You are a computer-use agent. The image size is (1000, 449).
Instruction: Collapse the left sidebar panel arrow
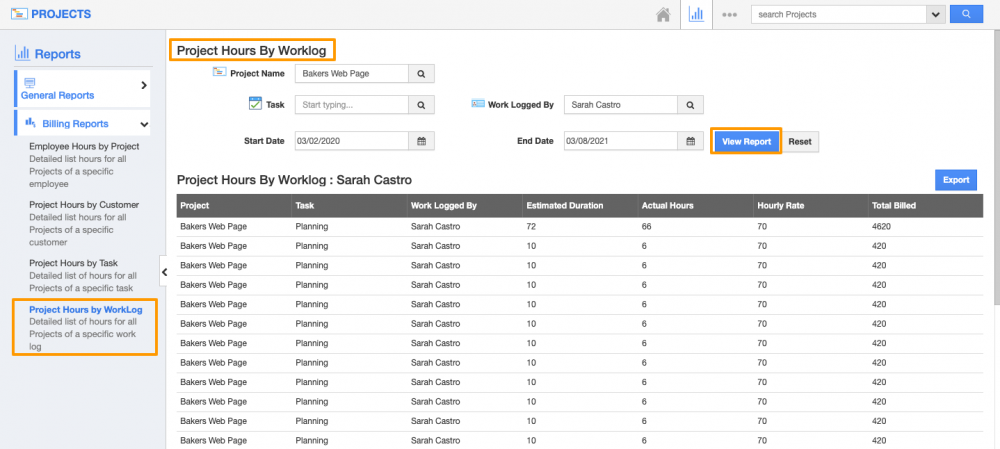pyautogui.click(x=164, y=272)
